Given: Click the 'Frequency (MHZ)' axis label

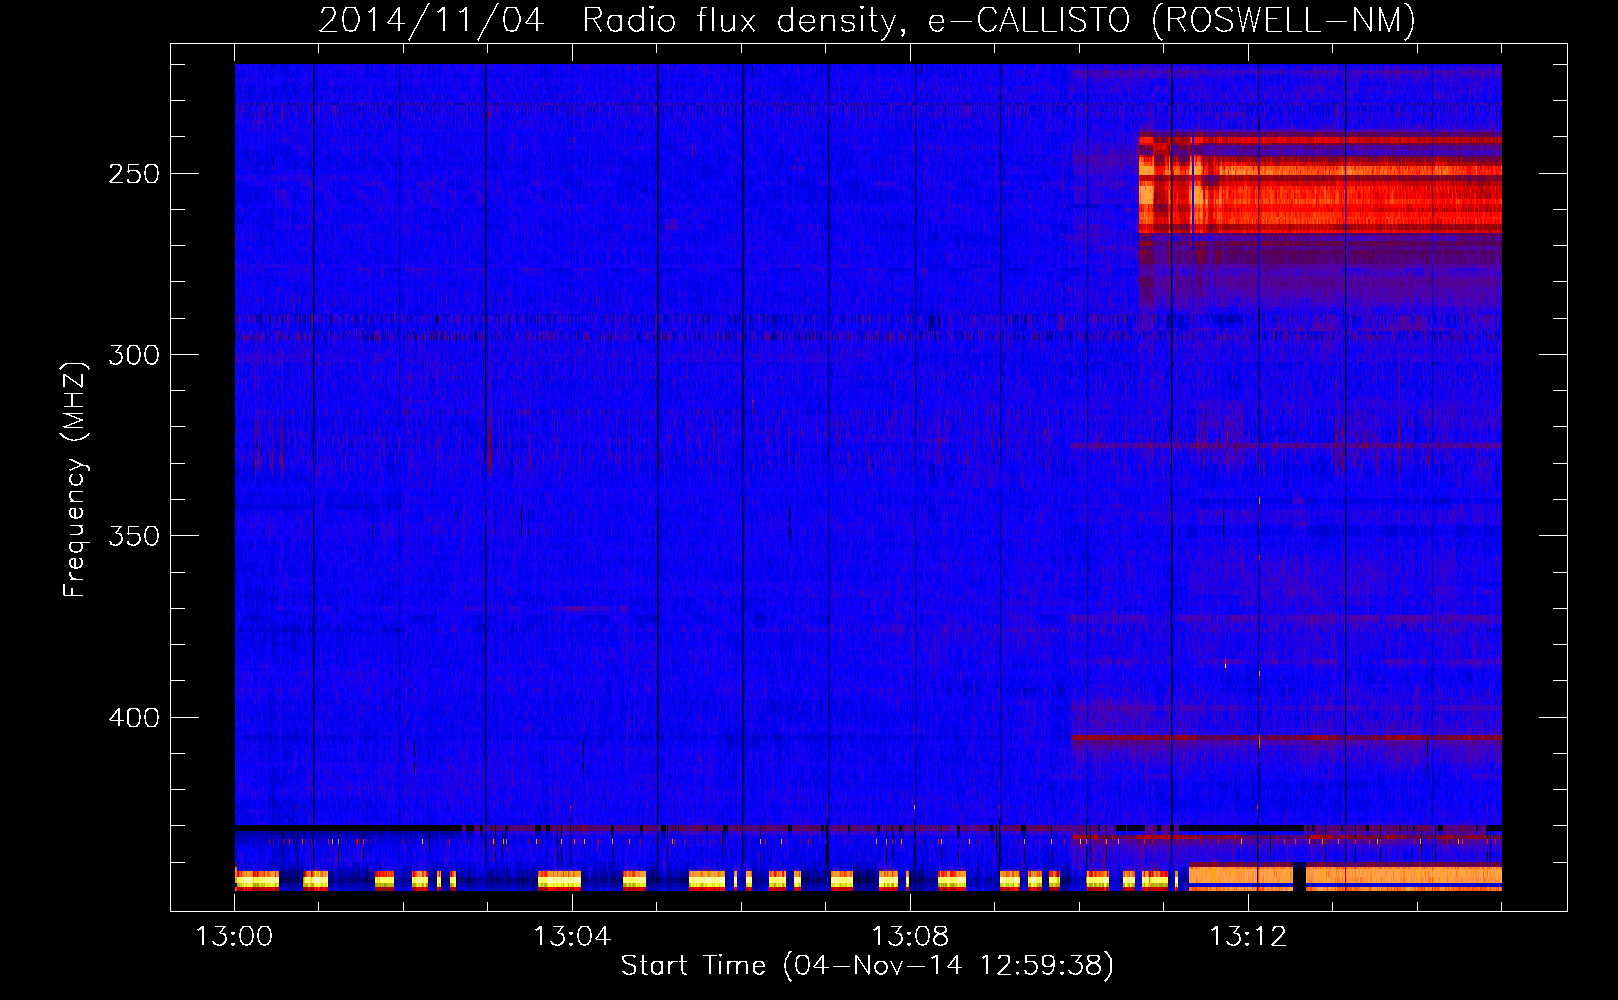Looking at the screenshot, I should (x=75, y=479).
